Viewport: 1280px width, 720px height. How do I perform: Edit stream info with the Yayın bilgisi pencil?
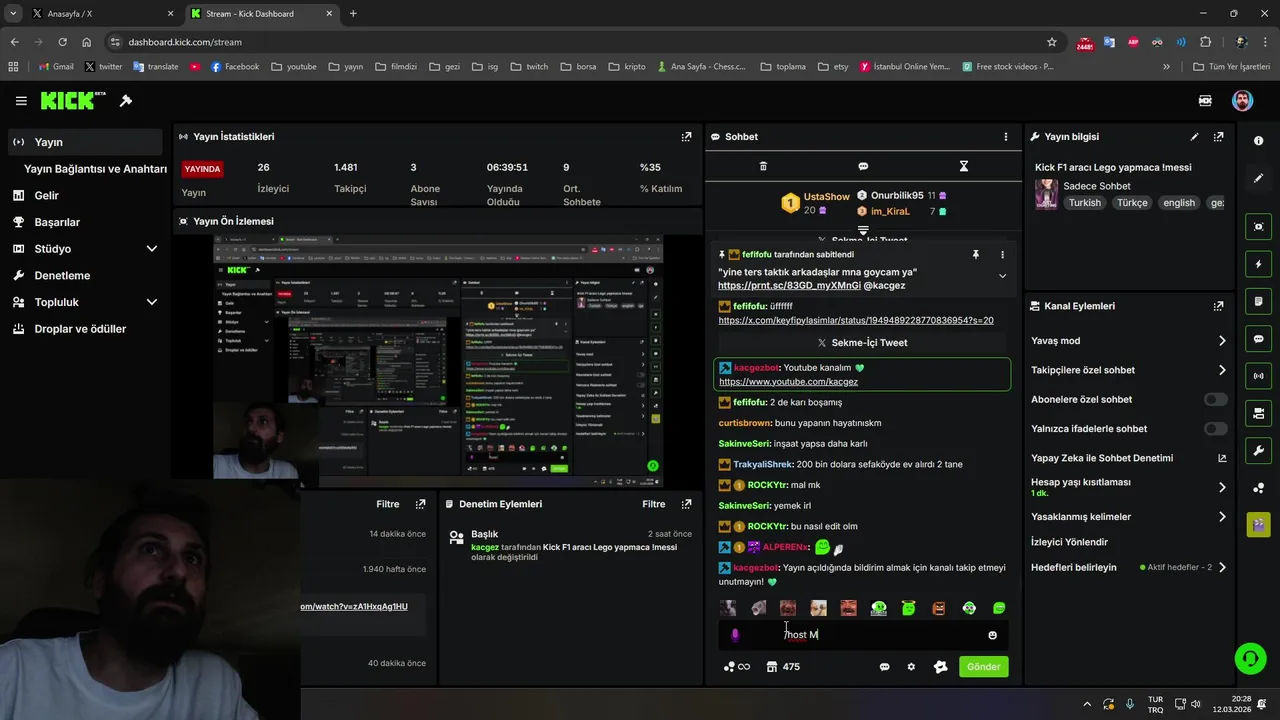[1194, 137]
